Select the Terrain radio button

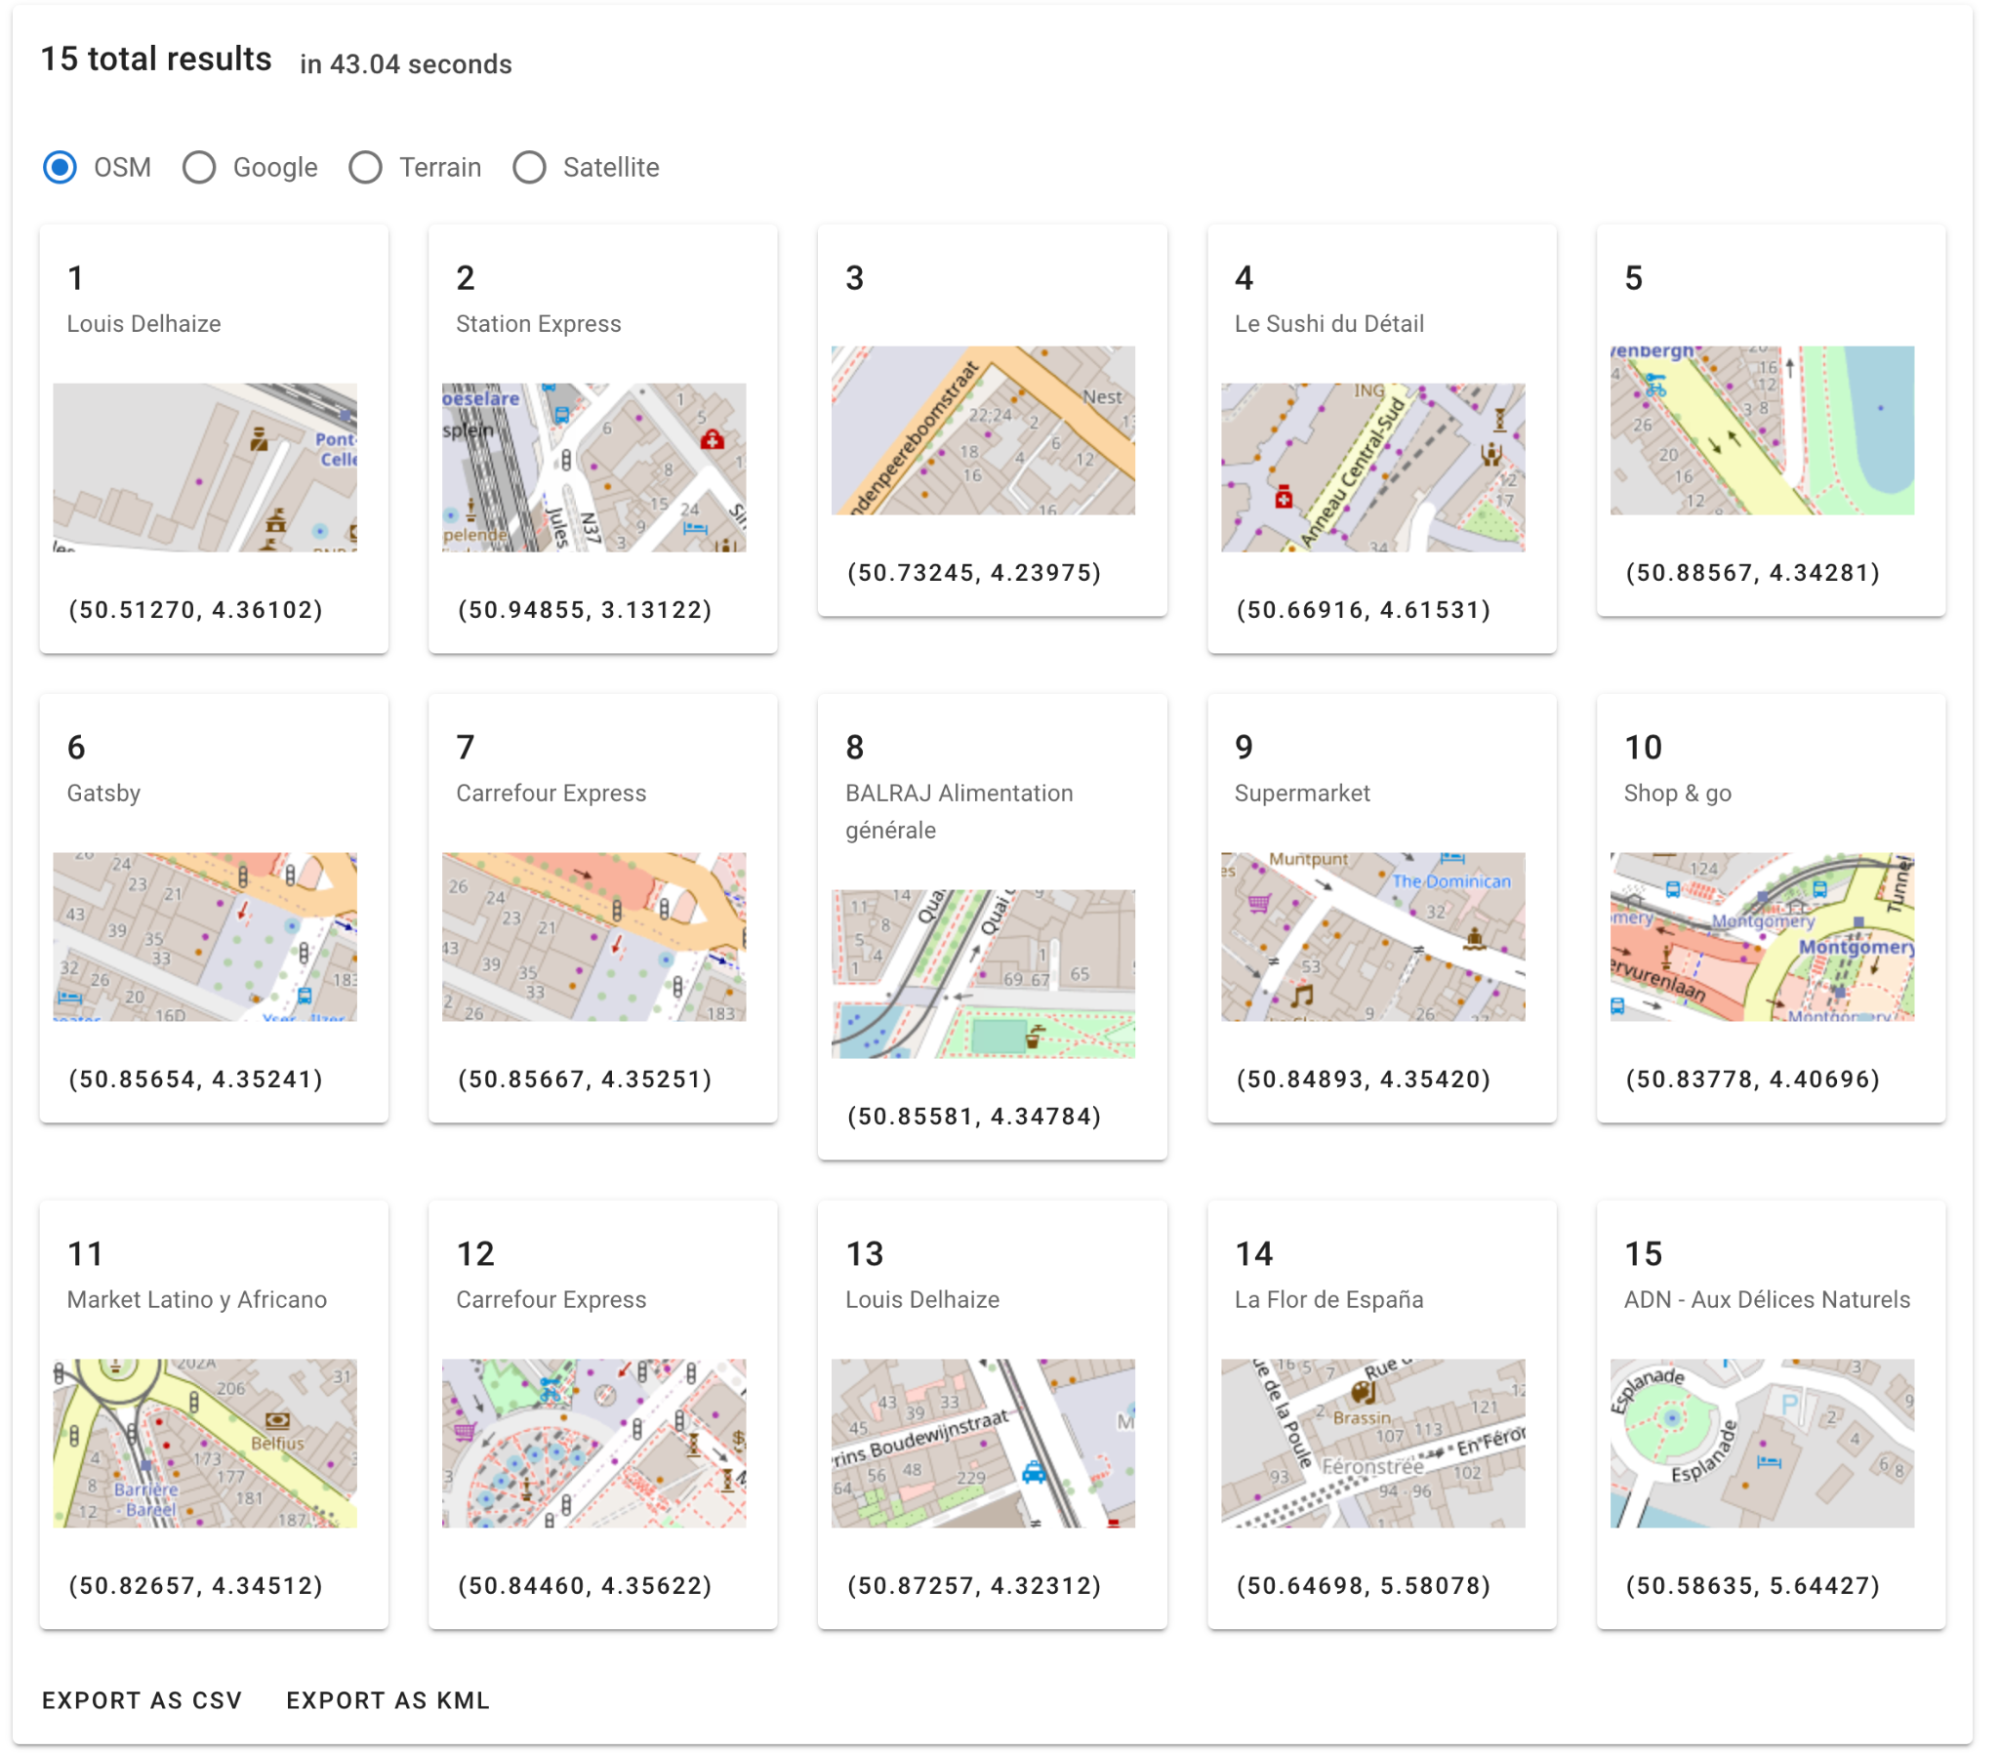(x=365, y=167)
